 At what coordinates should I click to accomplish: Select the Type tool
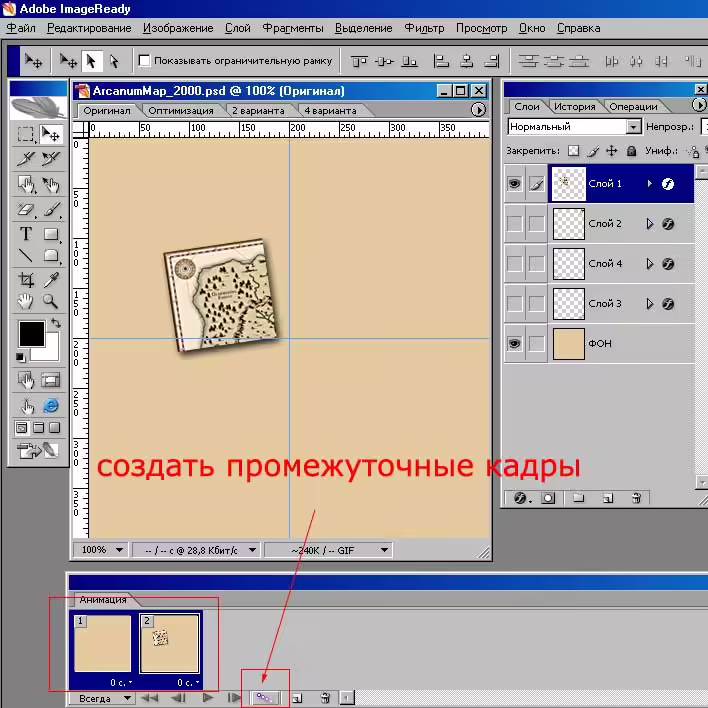pyautogui.click(x=25, y=234)
